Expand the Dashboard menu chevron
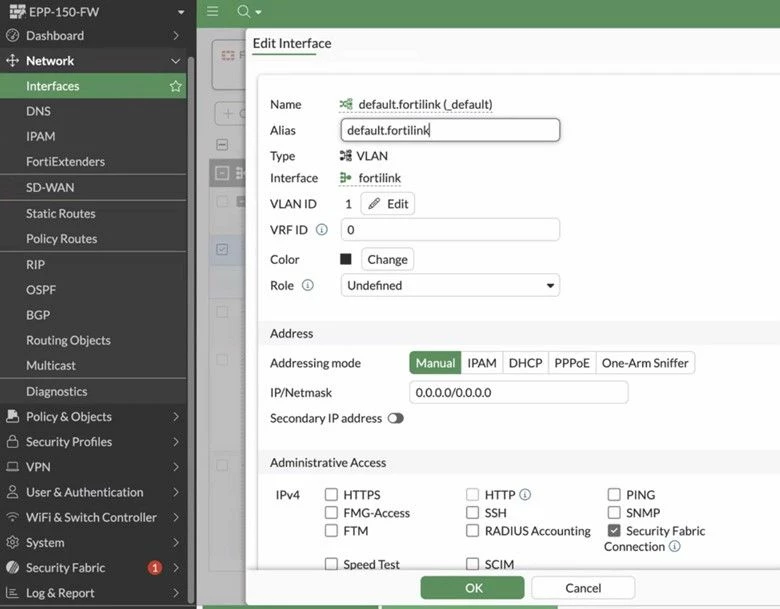780x609 pixels. point(176,35)
